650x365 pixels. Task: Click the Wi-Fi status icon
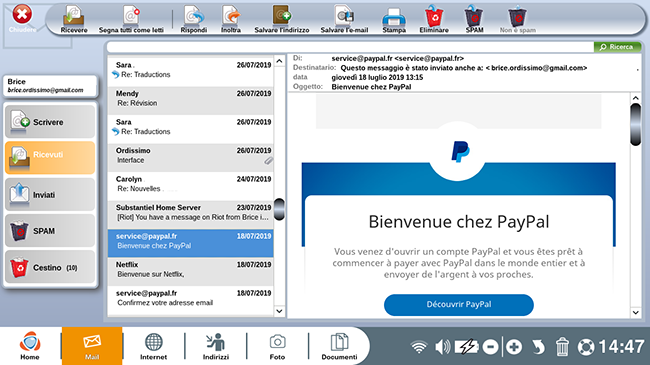419,347
